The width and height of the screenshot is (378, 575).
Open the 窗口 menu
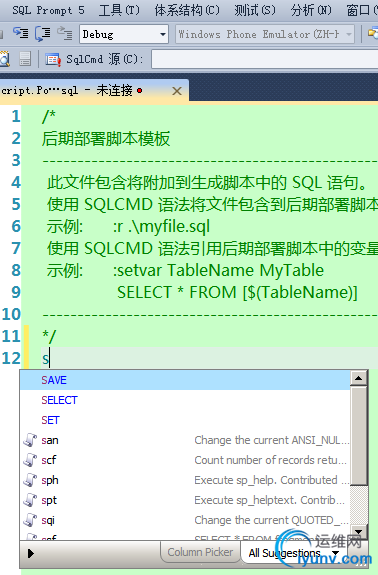coord(361,10)
